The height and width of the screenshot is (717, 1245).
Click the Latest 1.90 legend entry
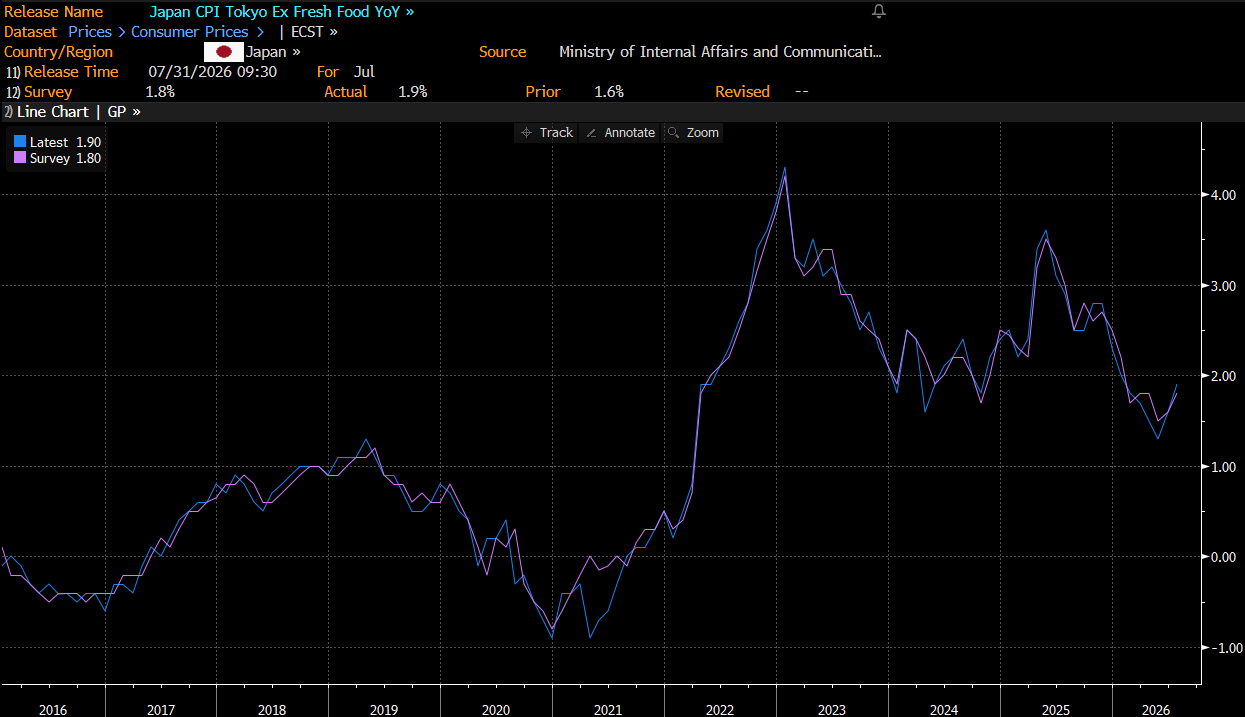(x=57, y=142)
